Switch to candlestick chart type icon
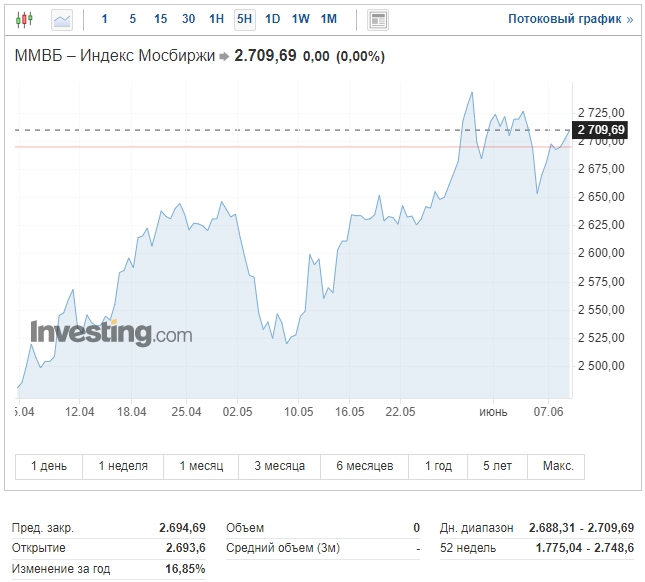Image resolution: width=645 pixels, height=582 pixels. (x=24, y=19)
